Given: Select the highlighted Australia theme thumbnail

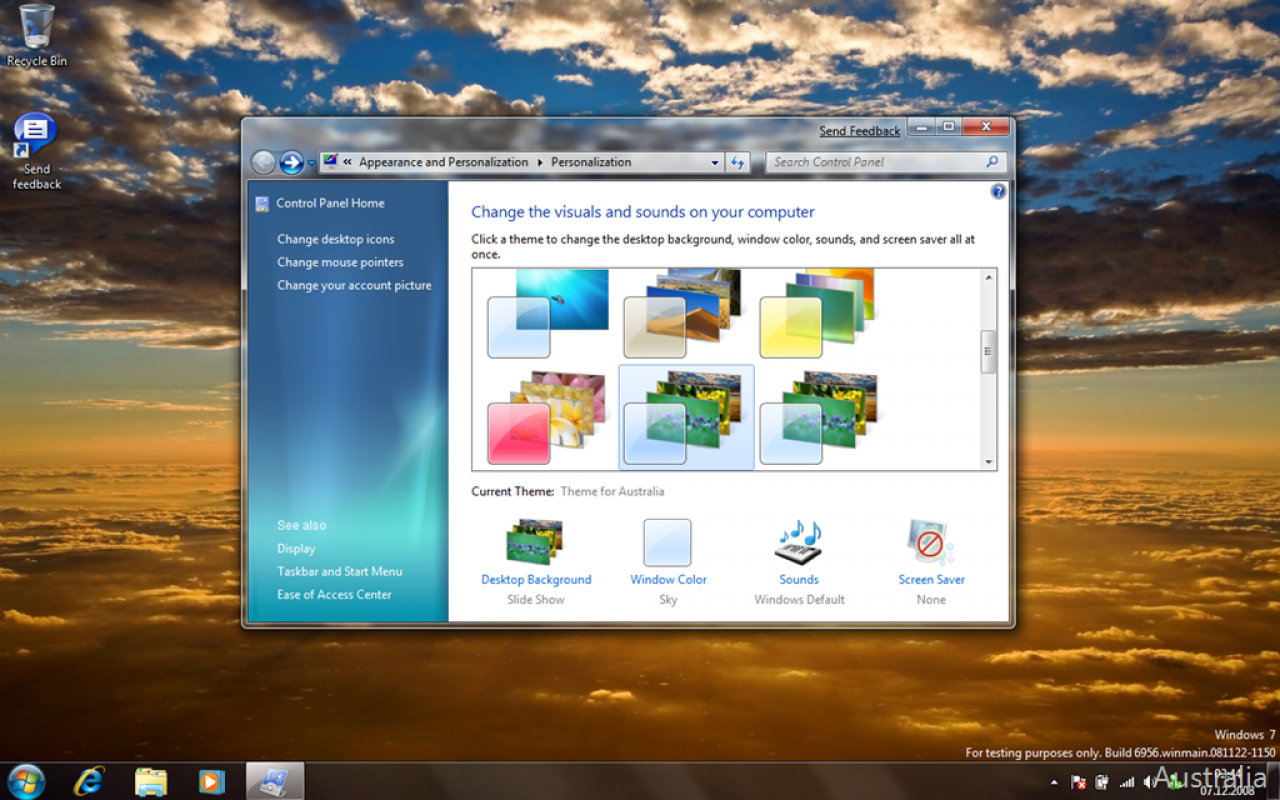Looking at the screenshot, I should 687,417.
